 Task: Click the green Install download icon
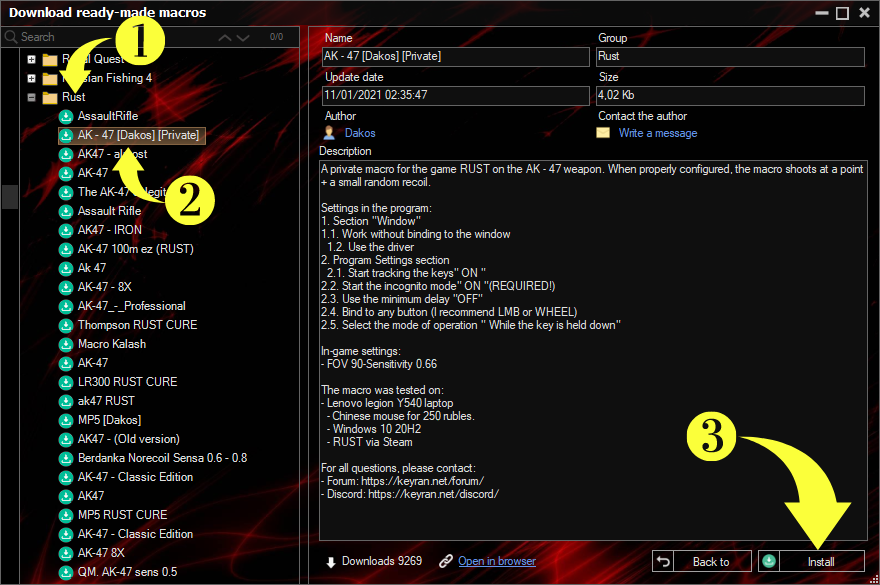point(769,561)
